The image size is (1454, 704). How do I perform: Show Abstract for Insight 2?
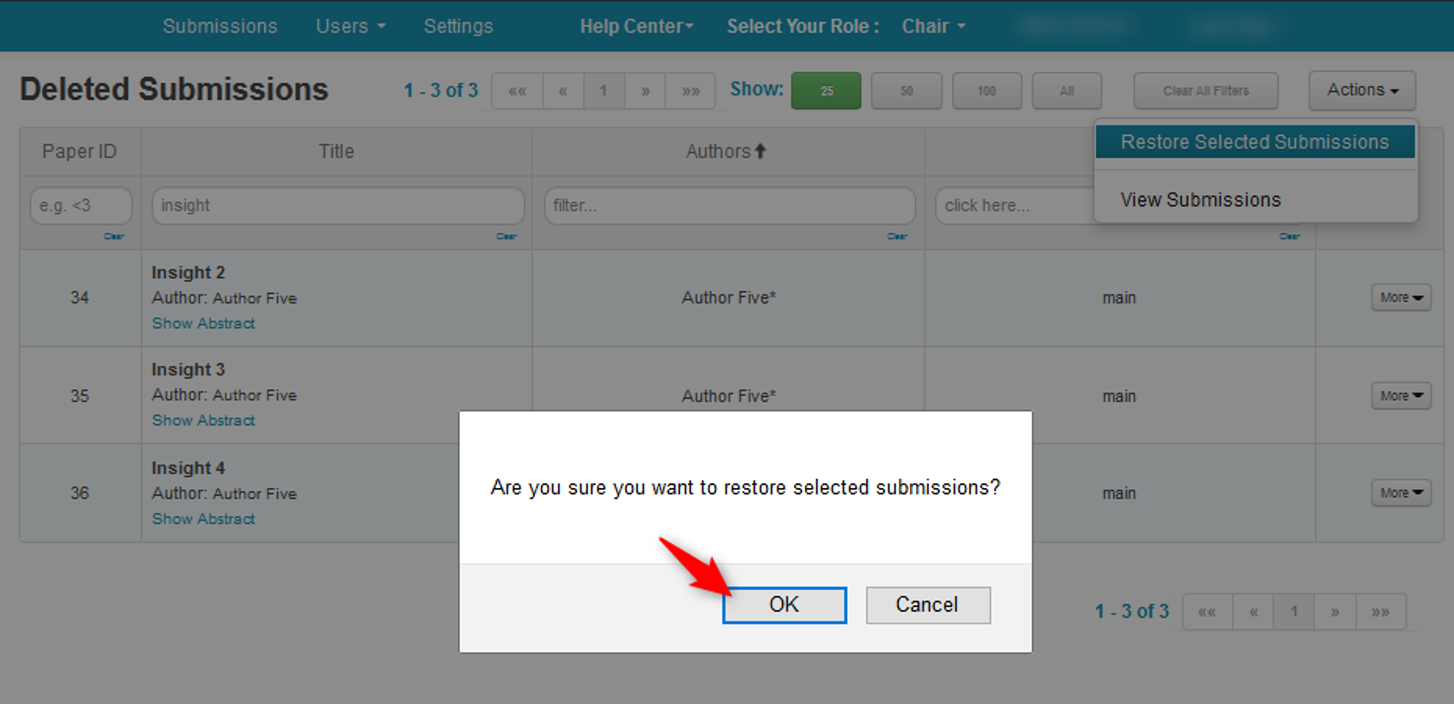(203, 323)
